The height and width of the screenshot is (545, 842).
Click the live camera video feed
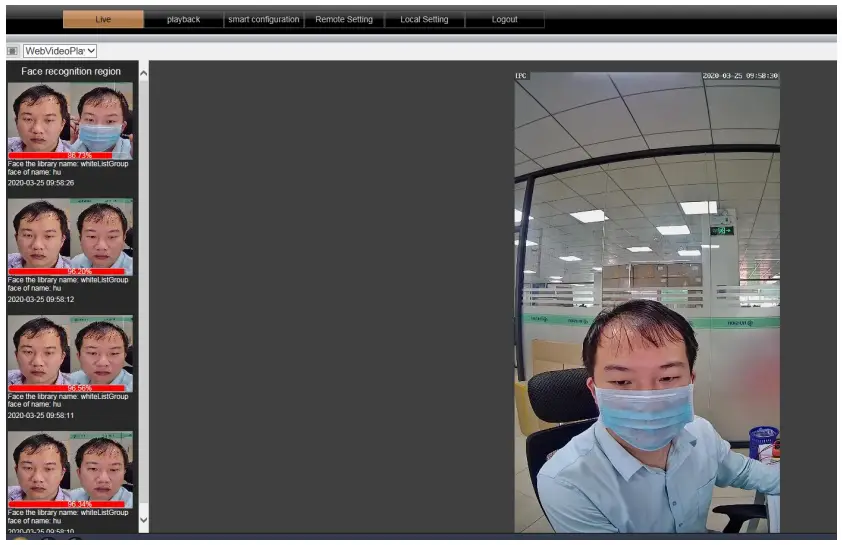[647, 302]
